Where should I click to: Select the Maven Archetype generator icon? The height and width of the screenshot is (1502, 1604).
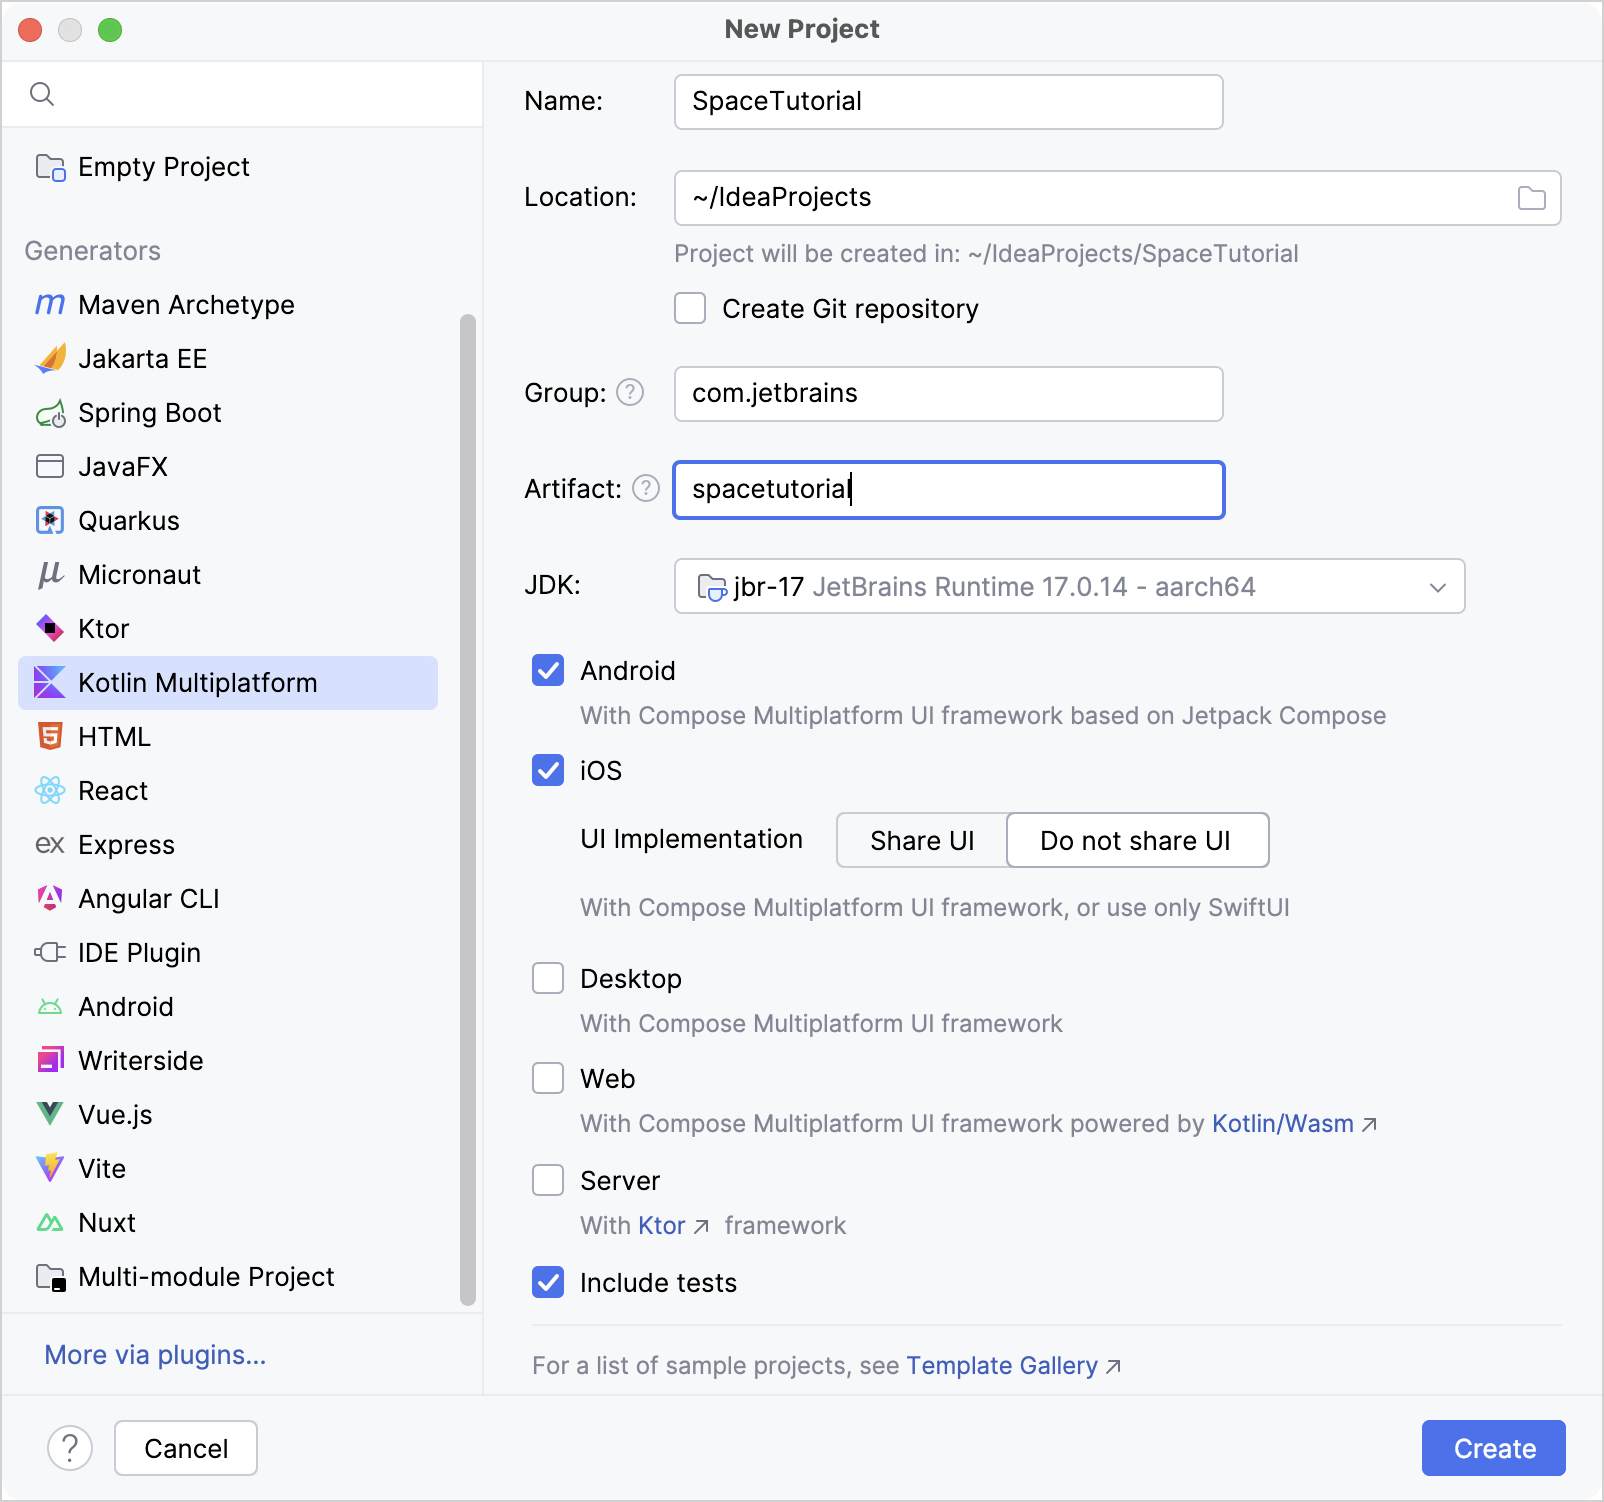49,304
